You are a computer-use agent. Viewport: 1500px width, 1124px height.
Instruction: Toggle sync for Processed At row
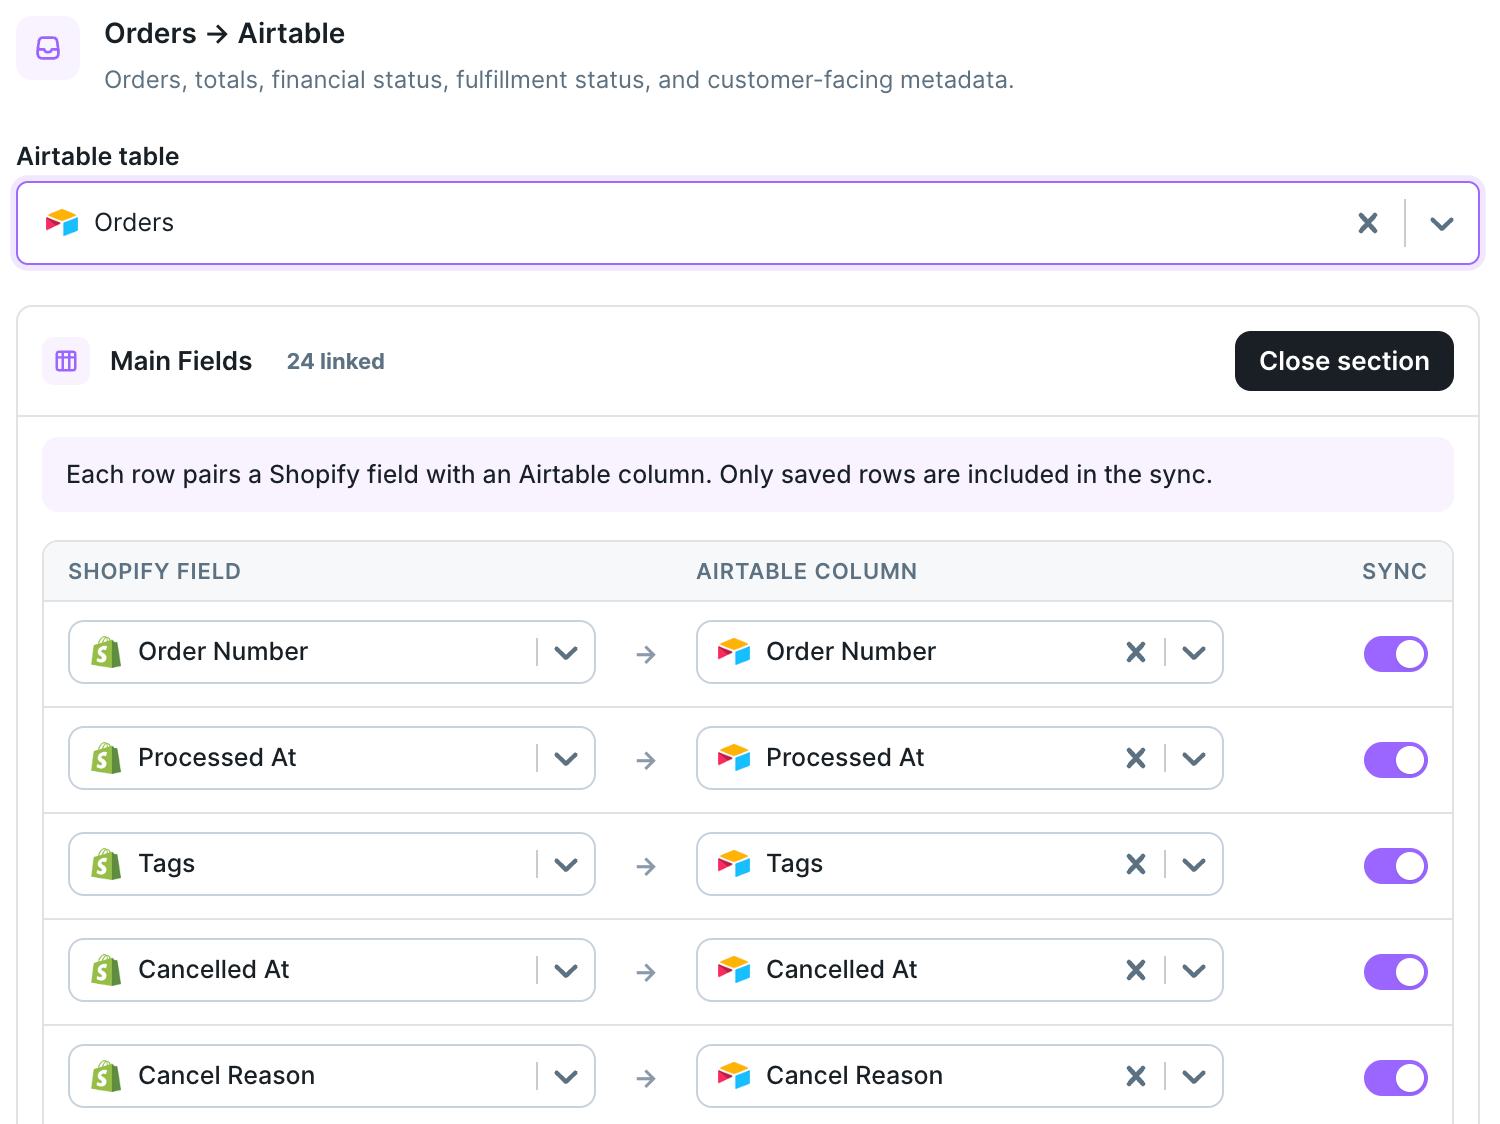(x=1395, y=760)
